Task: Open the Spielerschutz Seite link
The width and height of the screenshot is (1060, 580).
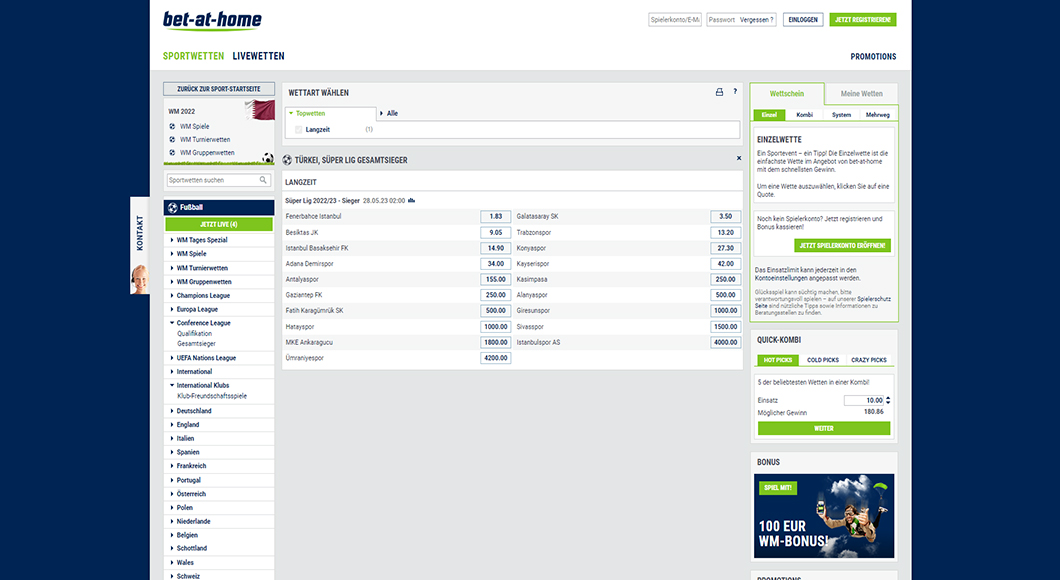Action: pyautogui.click(x=825, y=302)
